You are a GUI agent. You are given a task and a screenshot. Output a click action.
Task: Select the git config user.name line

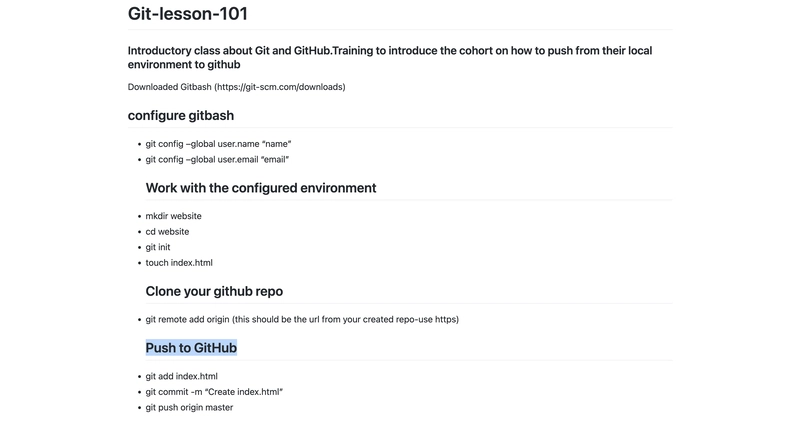point(218,144)
